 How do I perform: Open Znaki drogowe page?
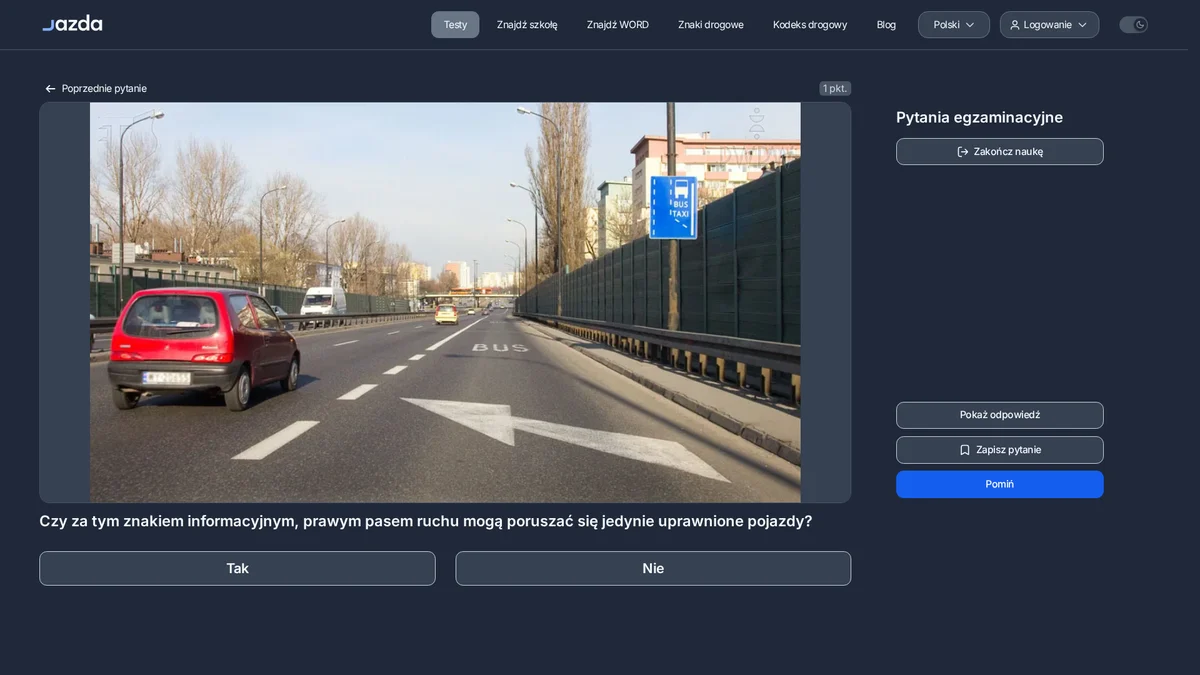click(711, 25)
